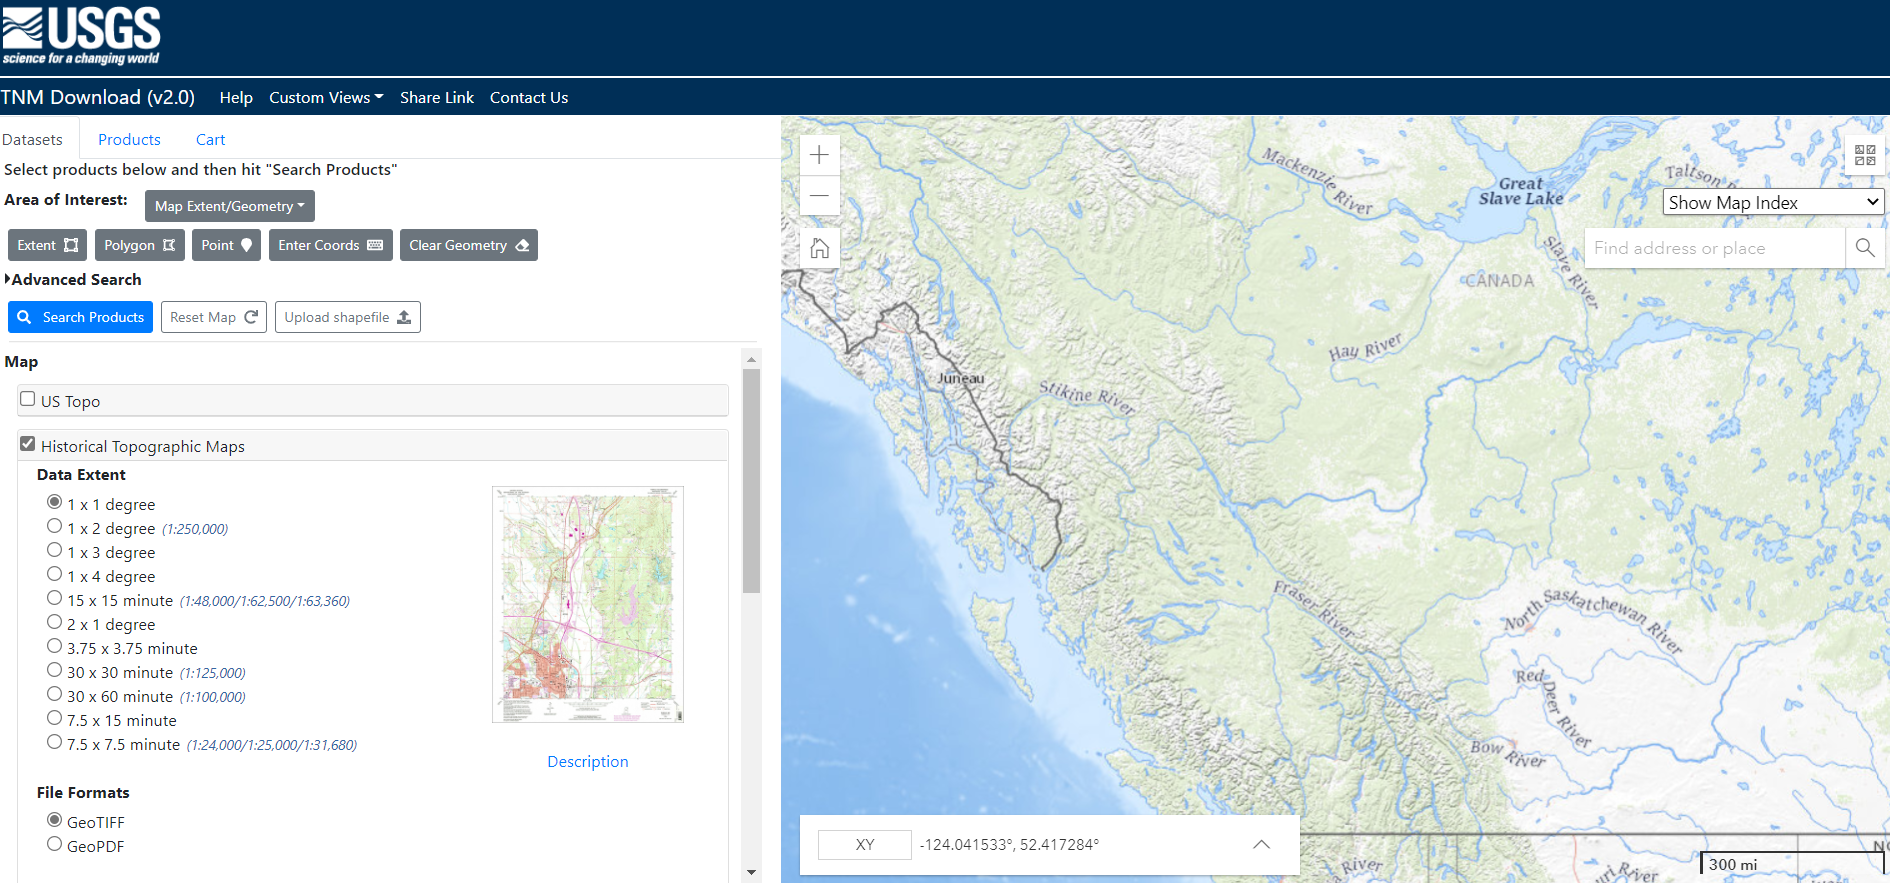
Task: Zoom in on the map
Action: click(819, 155)
